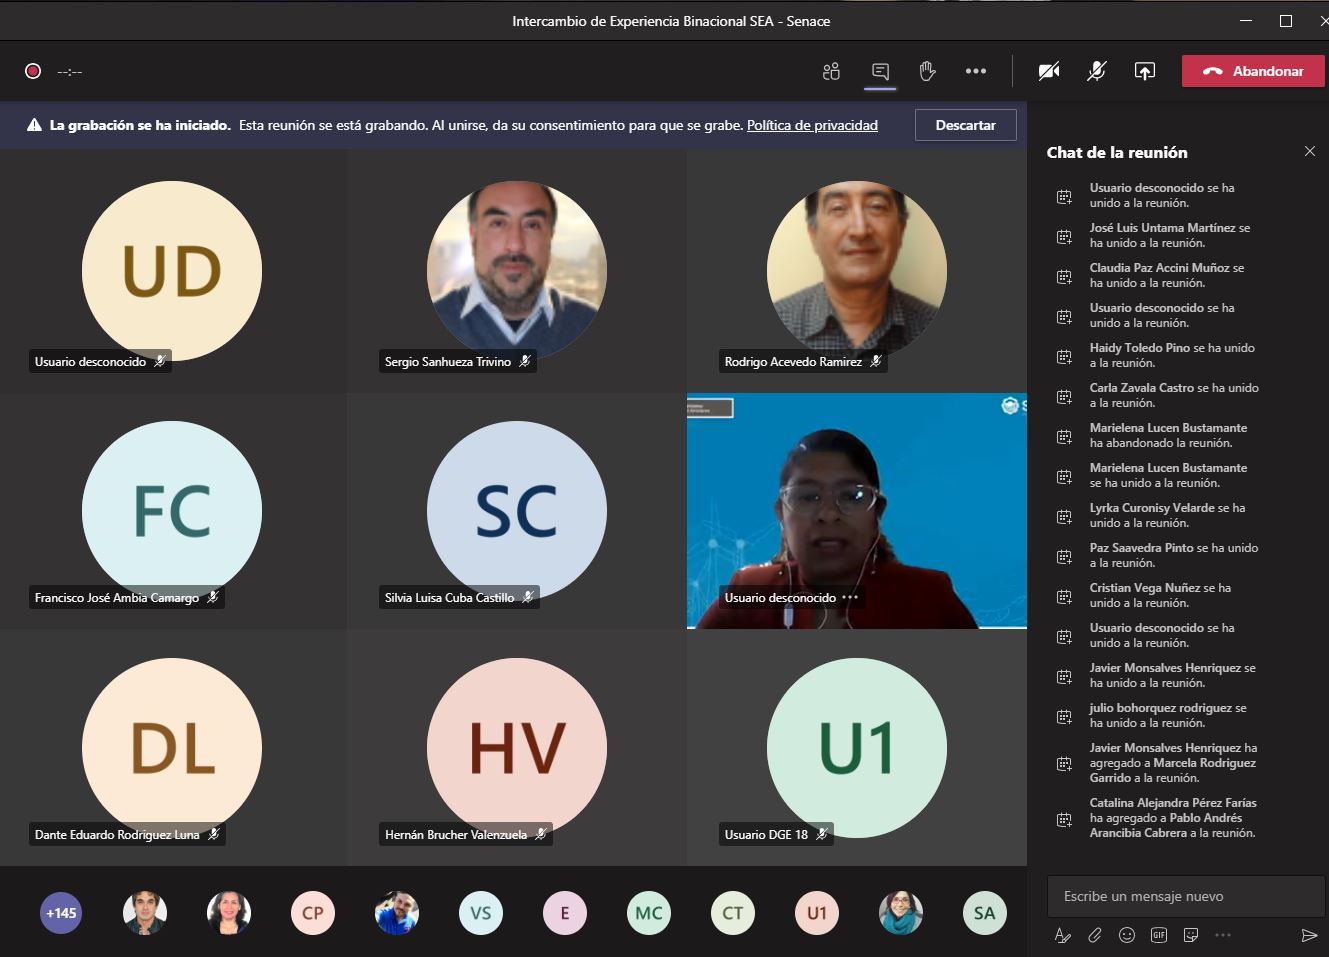Attach a file to chat message

click(1095, 935)
